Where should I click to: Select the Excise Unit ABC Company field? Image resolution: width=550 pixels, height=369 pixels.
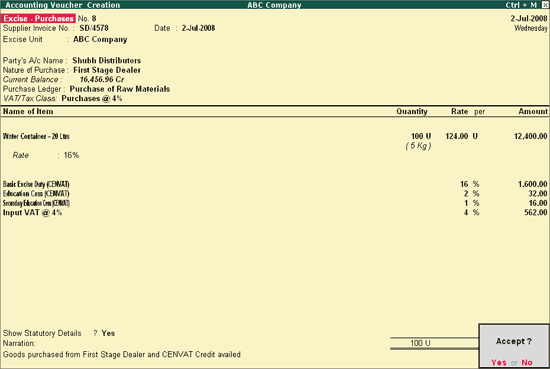click(x=100, y=39)
